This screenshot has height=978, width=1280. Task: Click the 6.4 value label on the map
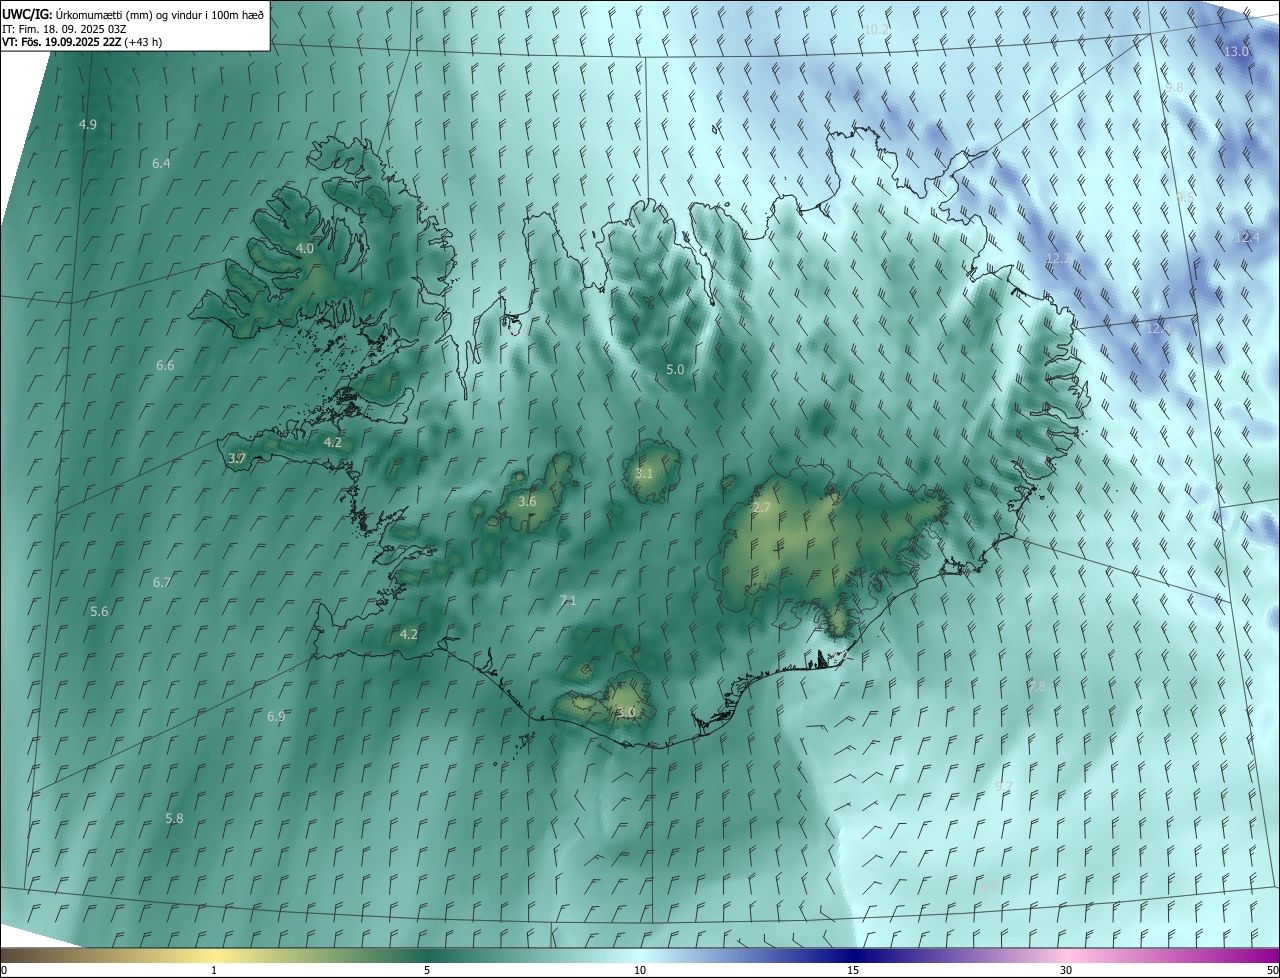162,163
